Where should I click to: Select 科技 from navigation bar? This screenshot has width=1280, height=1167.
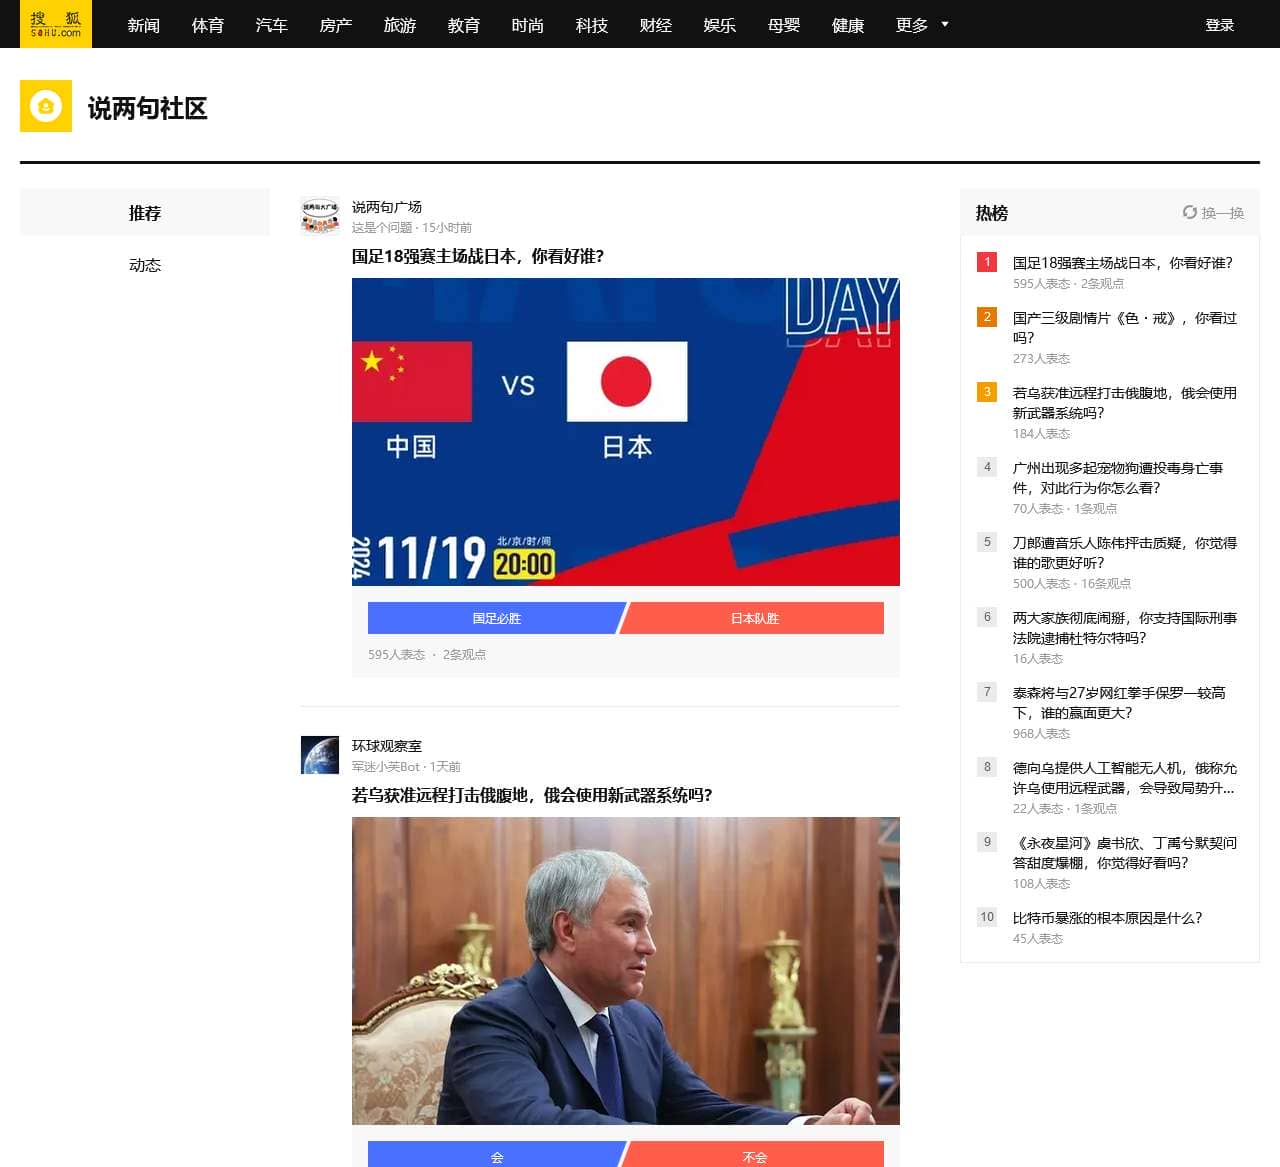pyautogui.click(x=592, y=25)
